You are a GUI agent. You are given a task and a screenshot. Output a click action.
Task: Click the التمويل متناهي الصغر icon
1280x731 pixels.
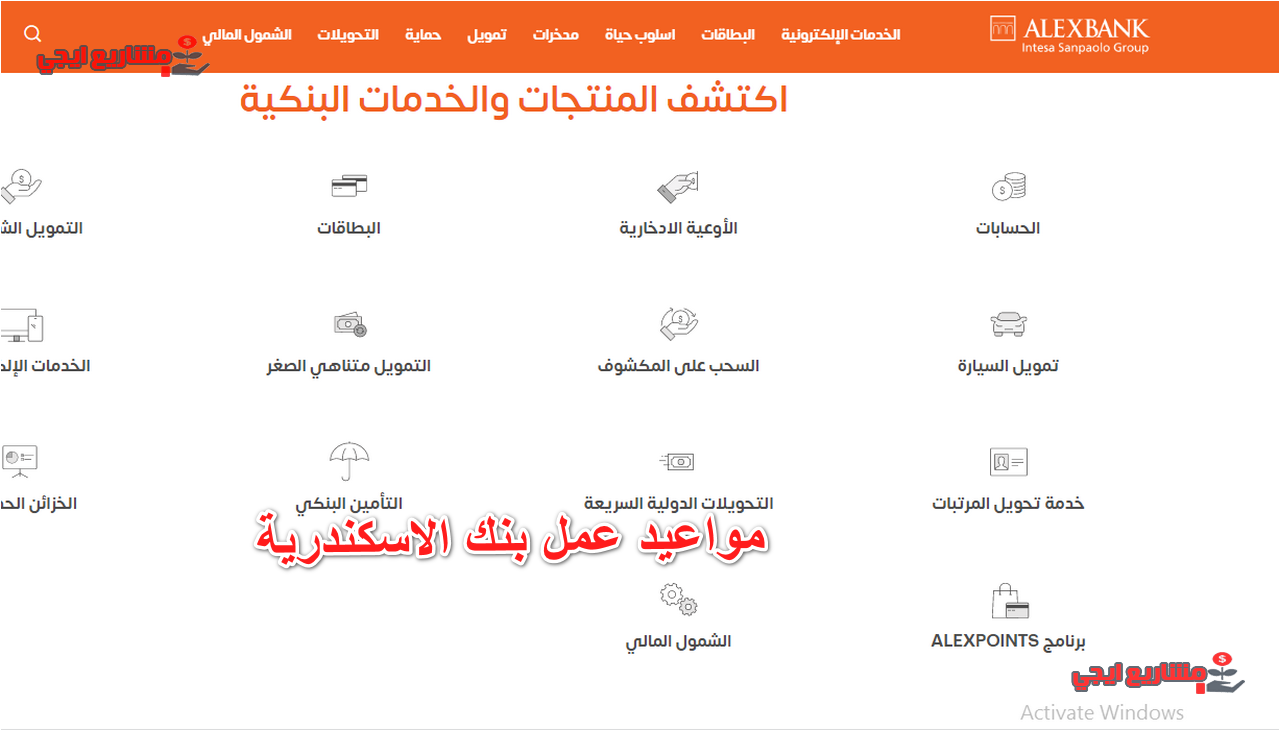coord(349,324)
